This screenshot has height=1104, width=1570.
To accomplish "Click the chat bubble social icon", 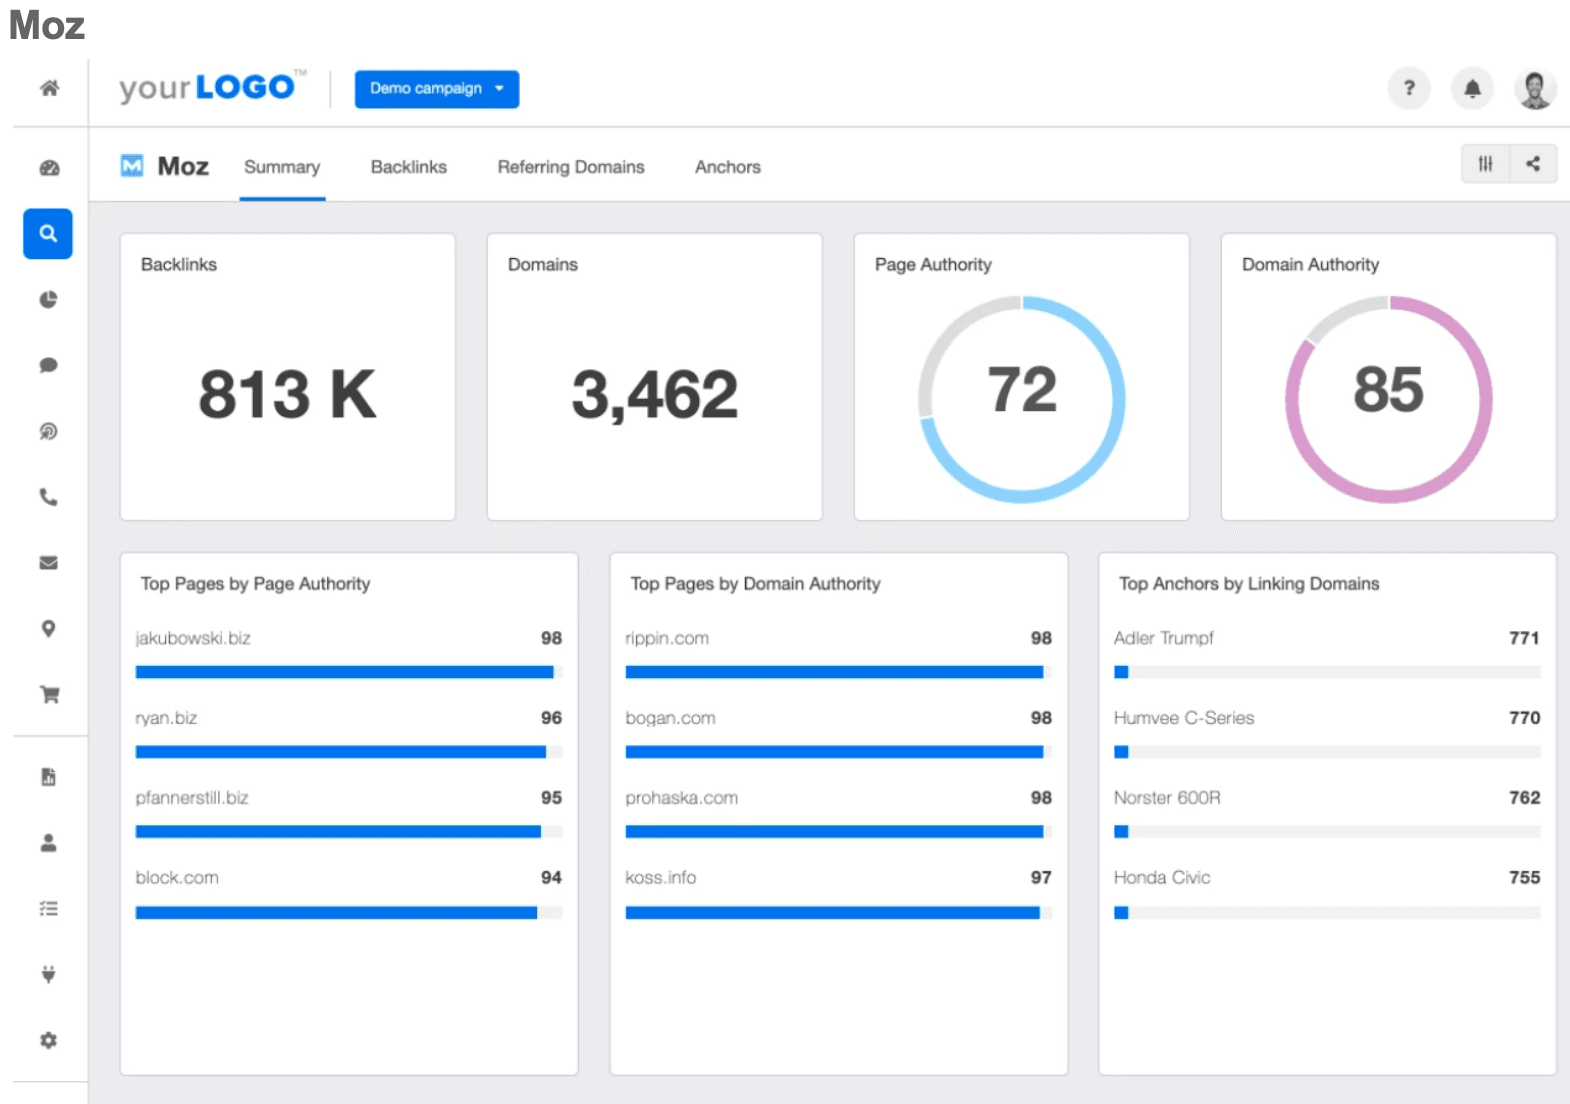I will coord(48,365).
